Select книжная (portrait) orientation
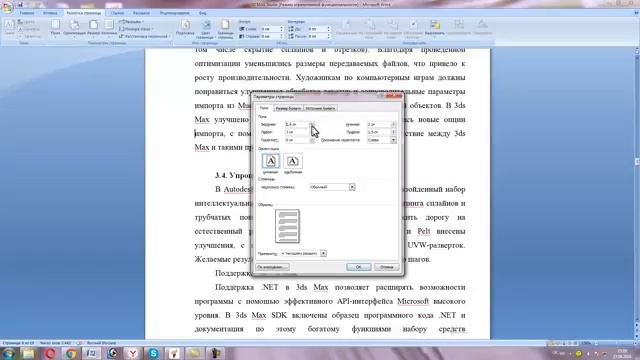The height and width of the screenshot is (360, 640). tap(271, 161)
